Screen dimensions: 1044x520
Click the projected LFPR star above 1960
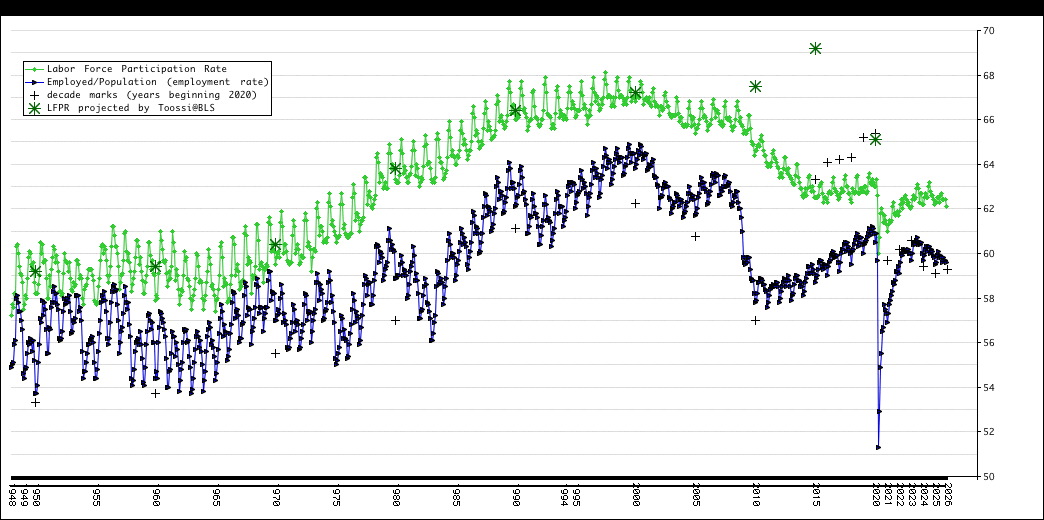pyautogui.click(x=155, y=267)
